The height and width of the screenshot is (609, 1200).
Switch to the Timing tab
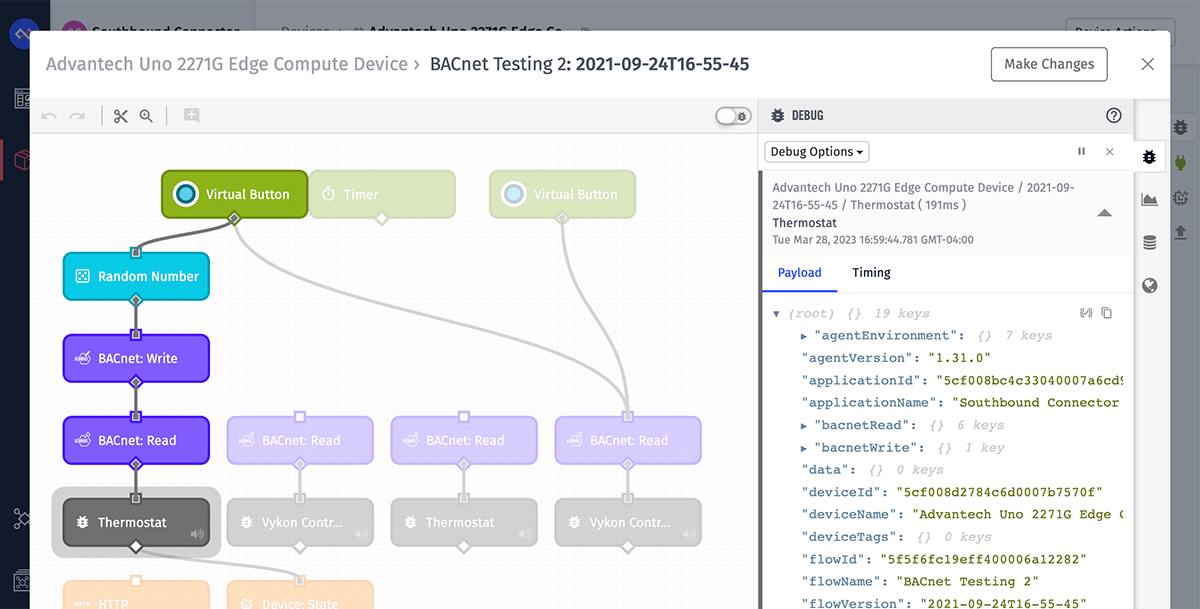[x=871, y=272]
